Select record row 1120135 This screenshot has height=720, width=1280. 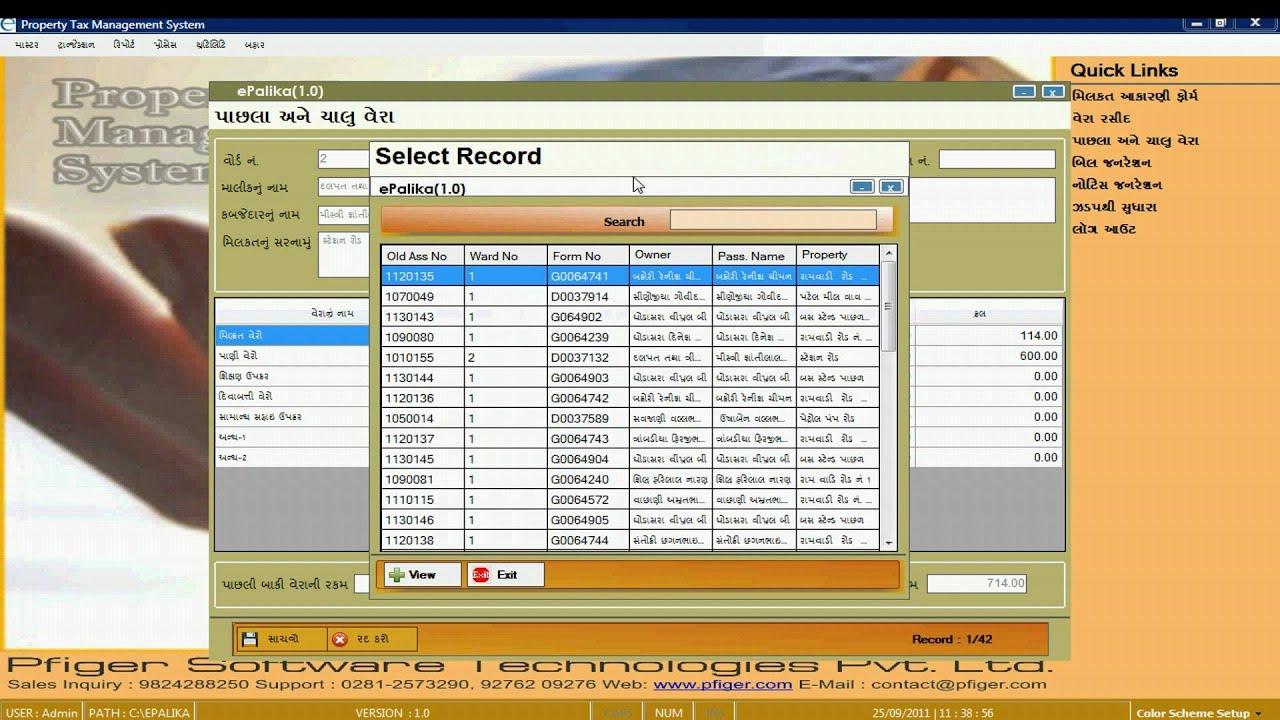tap(630, 276)
